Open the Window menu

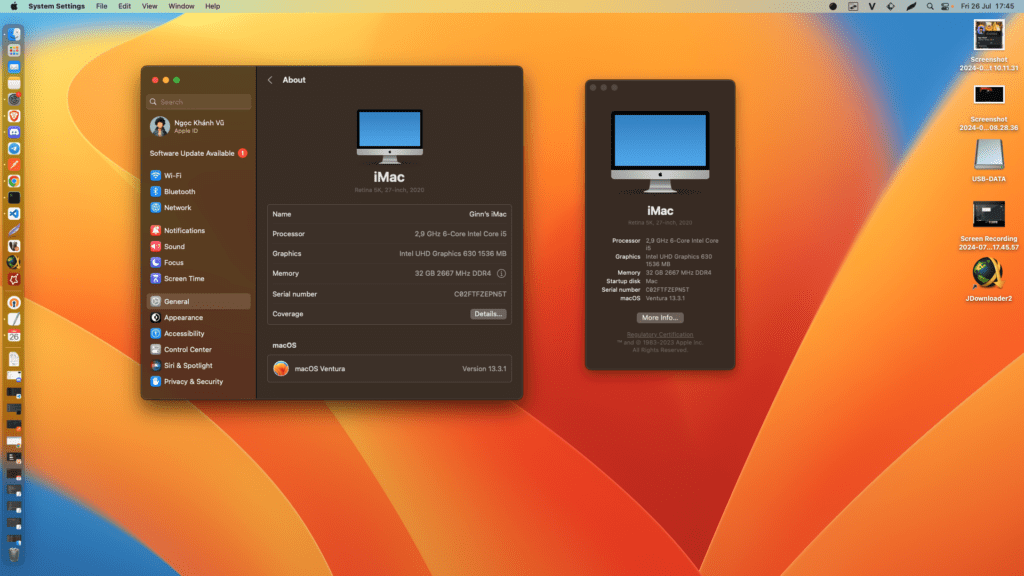point(181,7)
